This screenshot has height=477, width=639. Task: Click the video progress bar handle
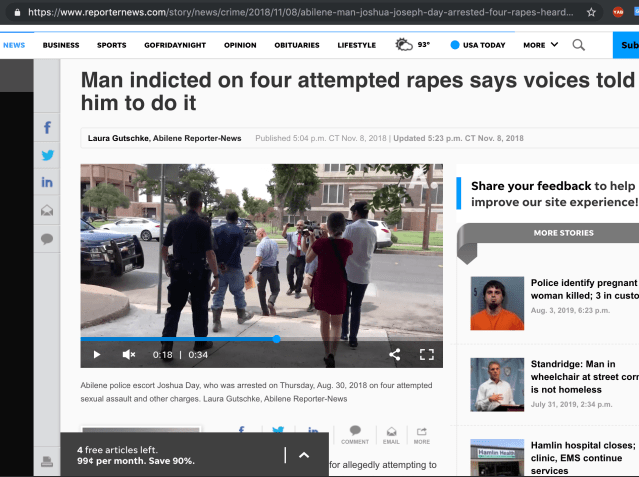[276, 339]
